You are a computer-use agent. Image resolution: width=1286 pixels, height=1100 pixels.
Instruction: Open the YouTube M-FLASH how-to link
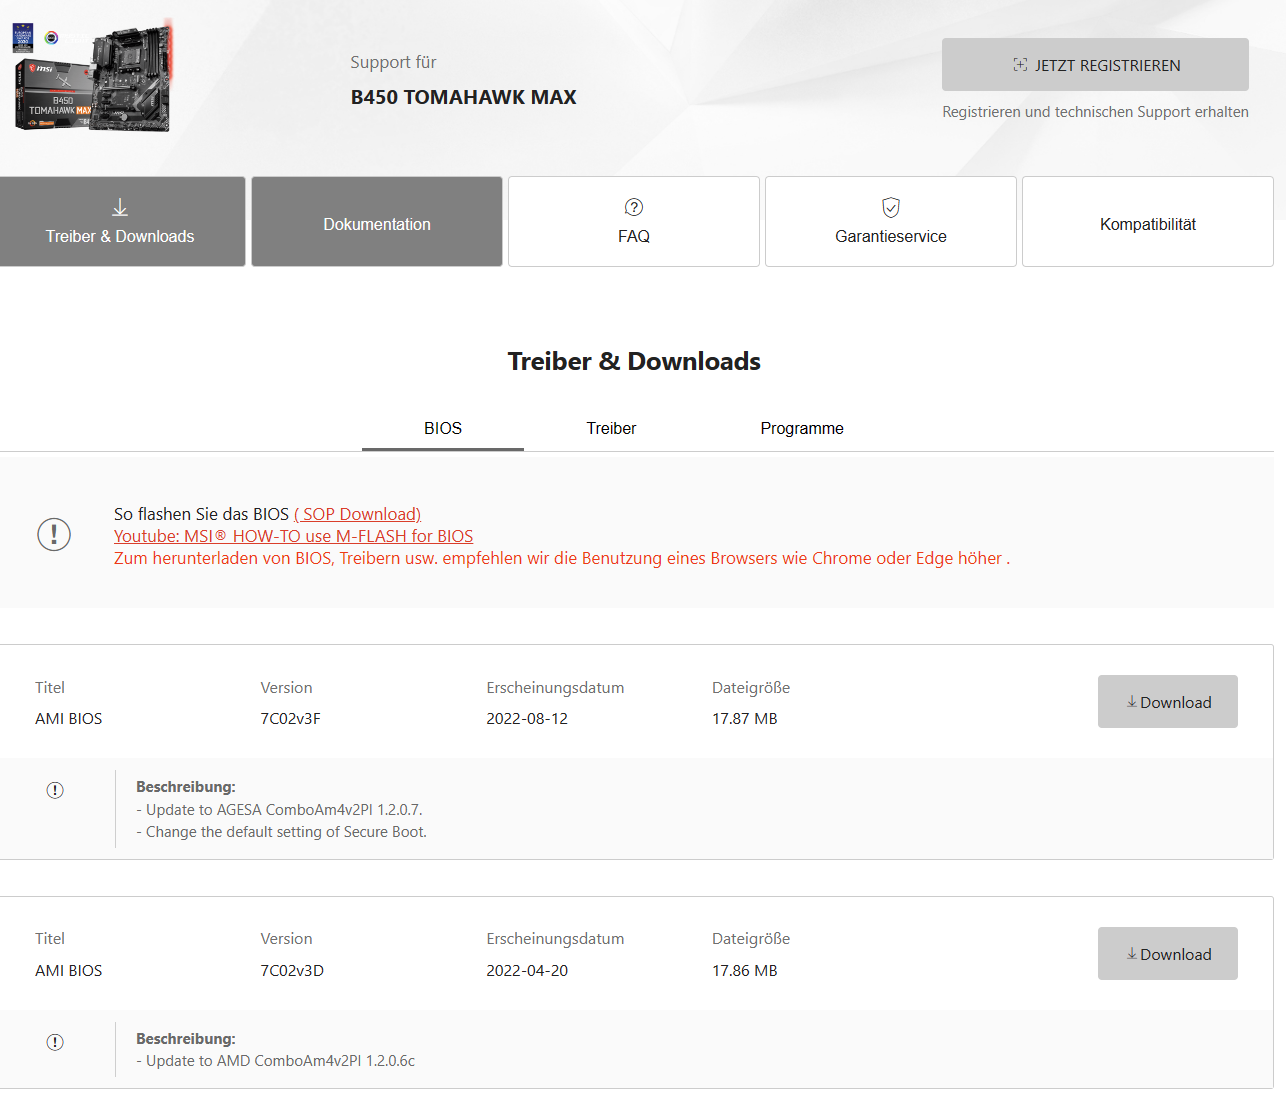point(294,536)
